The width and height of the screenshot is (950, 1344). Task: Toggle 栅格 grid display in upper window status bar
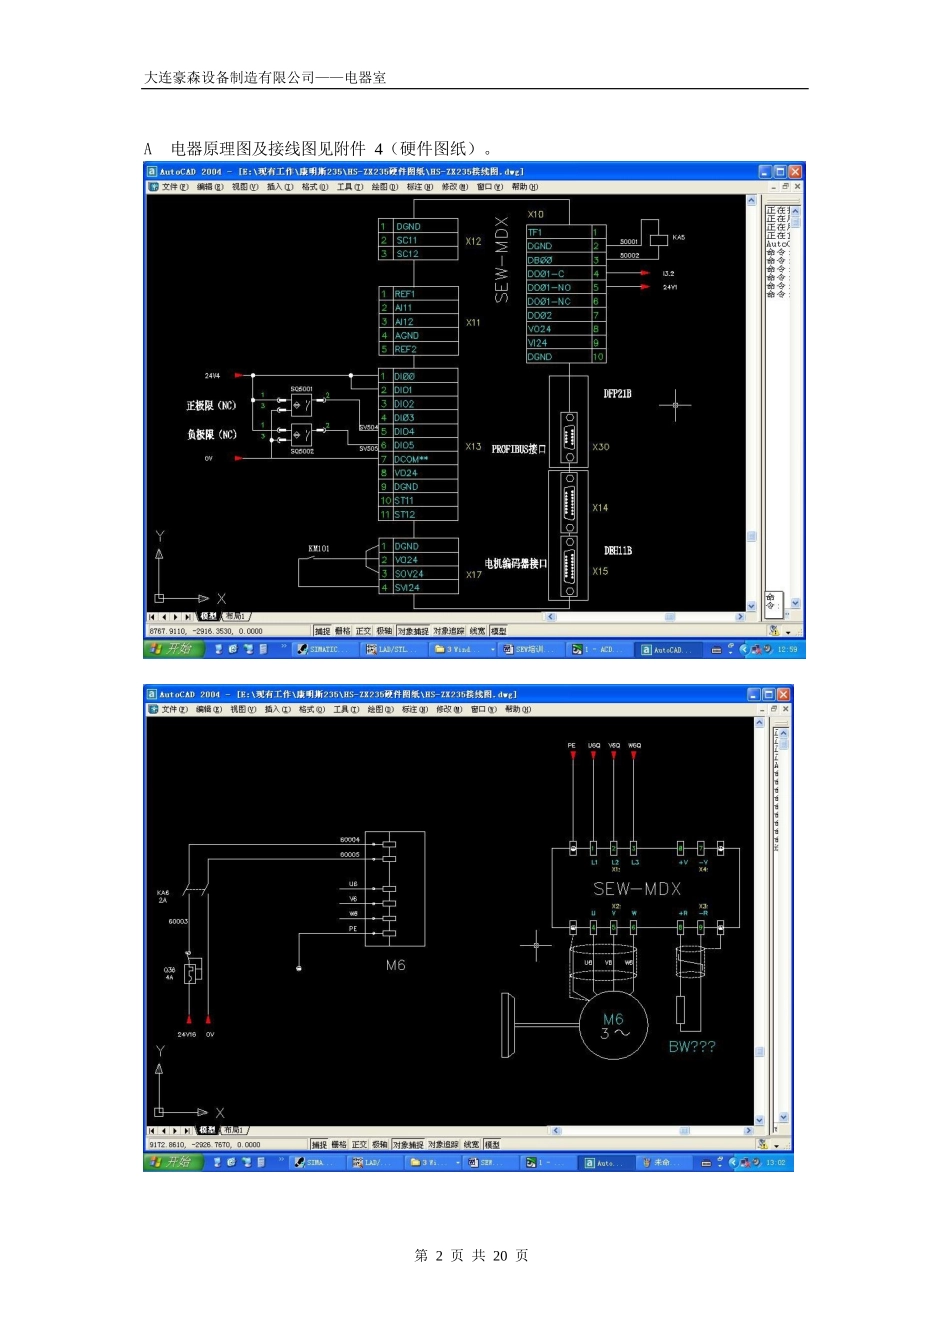click(x=343, y=631)
